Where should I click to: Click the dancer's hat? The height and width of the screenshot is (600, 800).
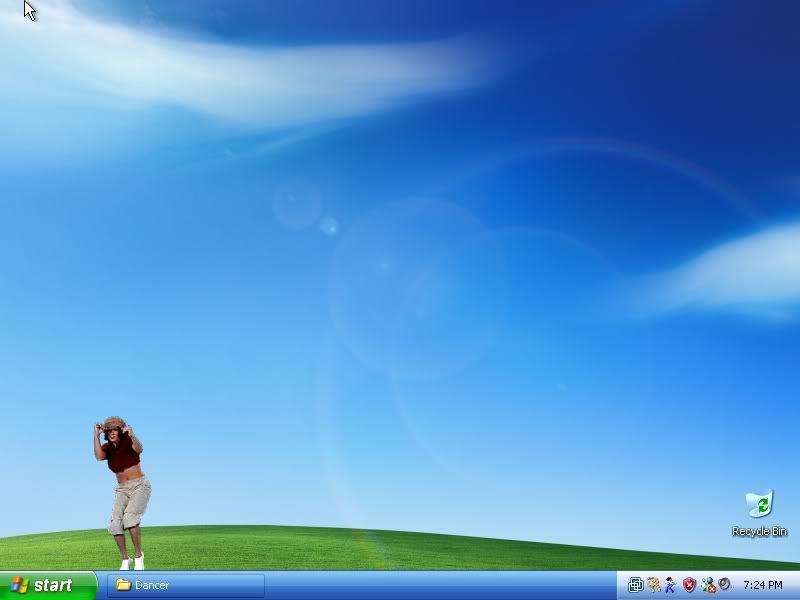[x=113, y=422]
